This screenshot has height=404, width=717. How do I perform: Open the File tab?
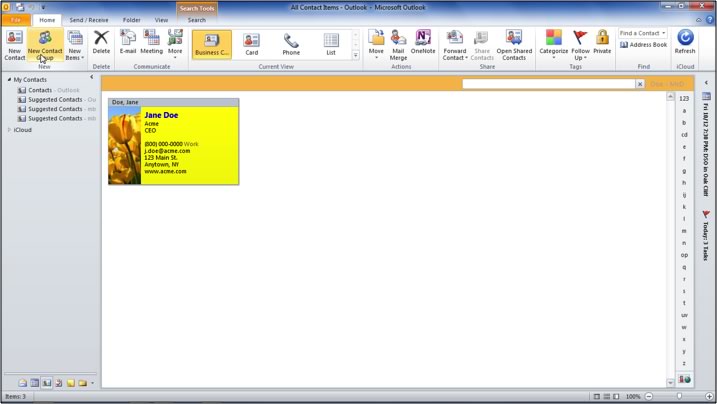16,20
